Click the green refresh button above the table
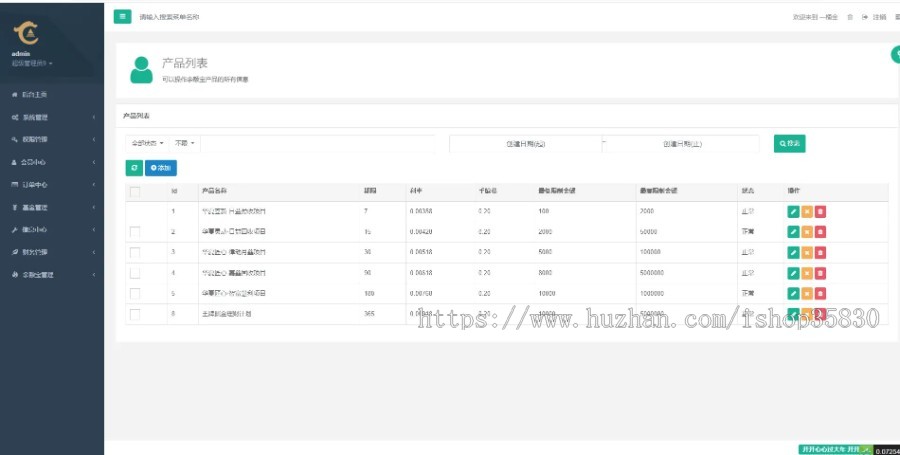 pos(134,168)
